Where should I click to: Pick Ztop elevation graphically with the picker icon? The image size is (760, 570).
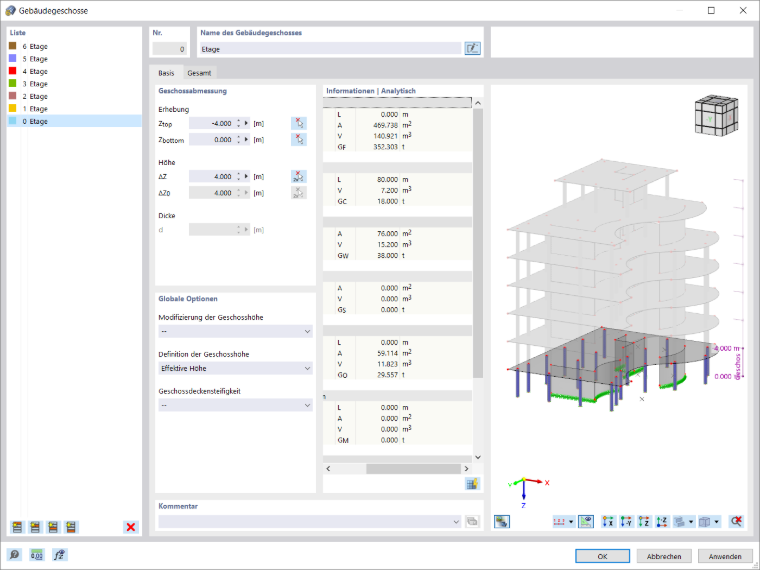click(x=299, y=124)
